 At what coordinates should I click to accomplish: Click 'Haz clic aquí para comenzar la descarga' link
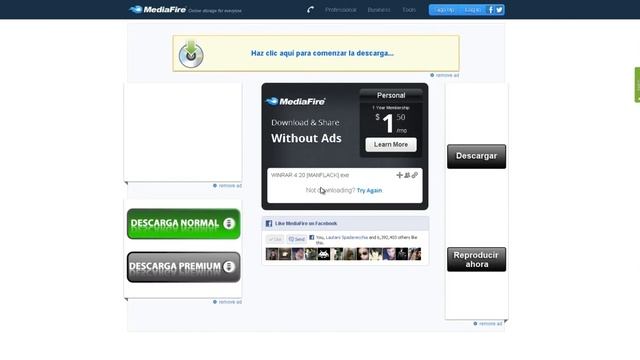(322, 53)
